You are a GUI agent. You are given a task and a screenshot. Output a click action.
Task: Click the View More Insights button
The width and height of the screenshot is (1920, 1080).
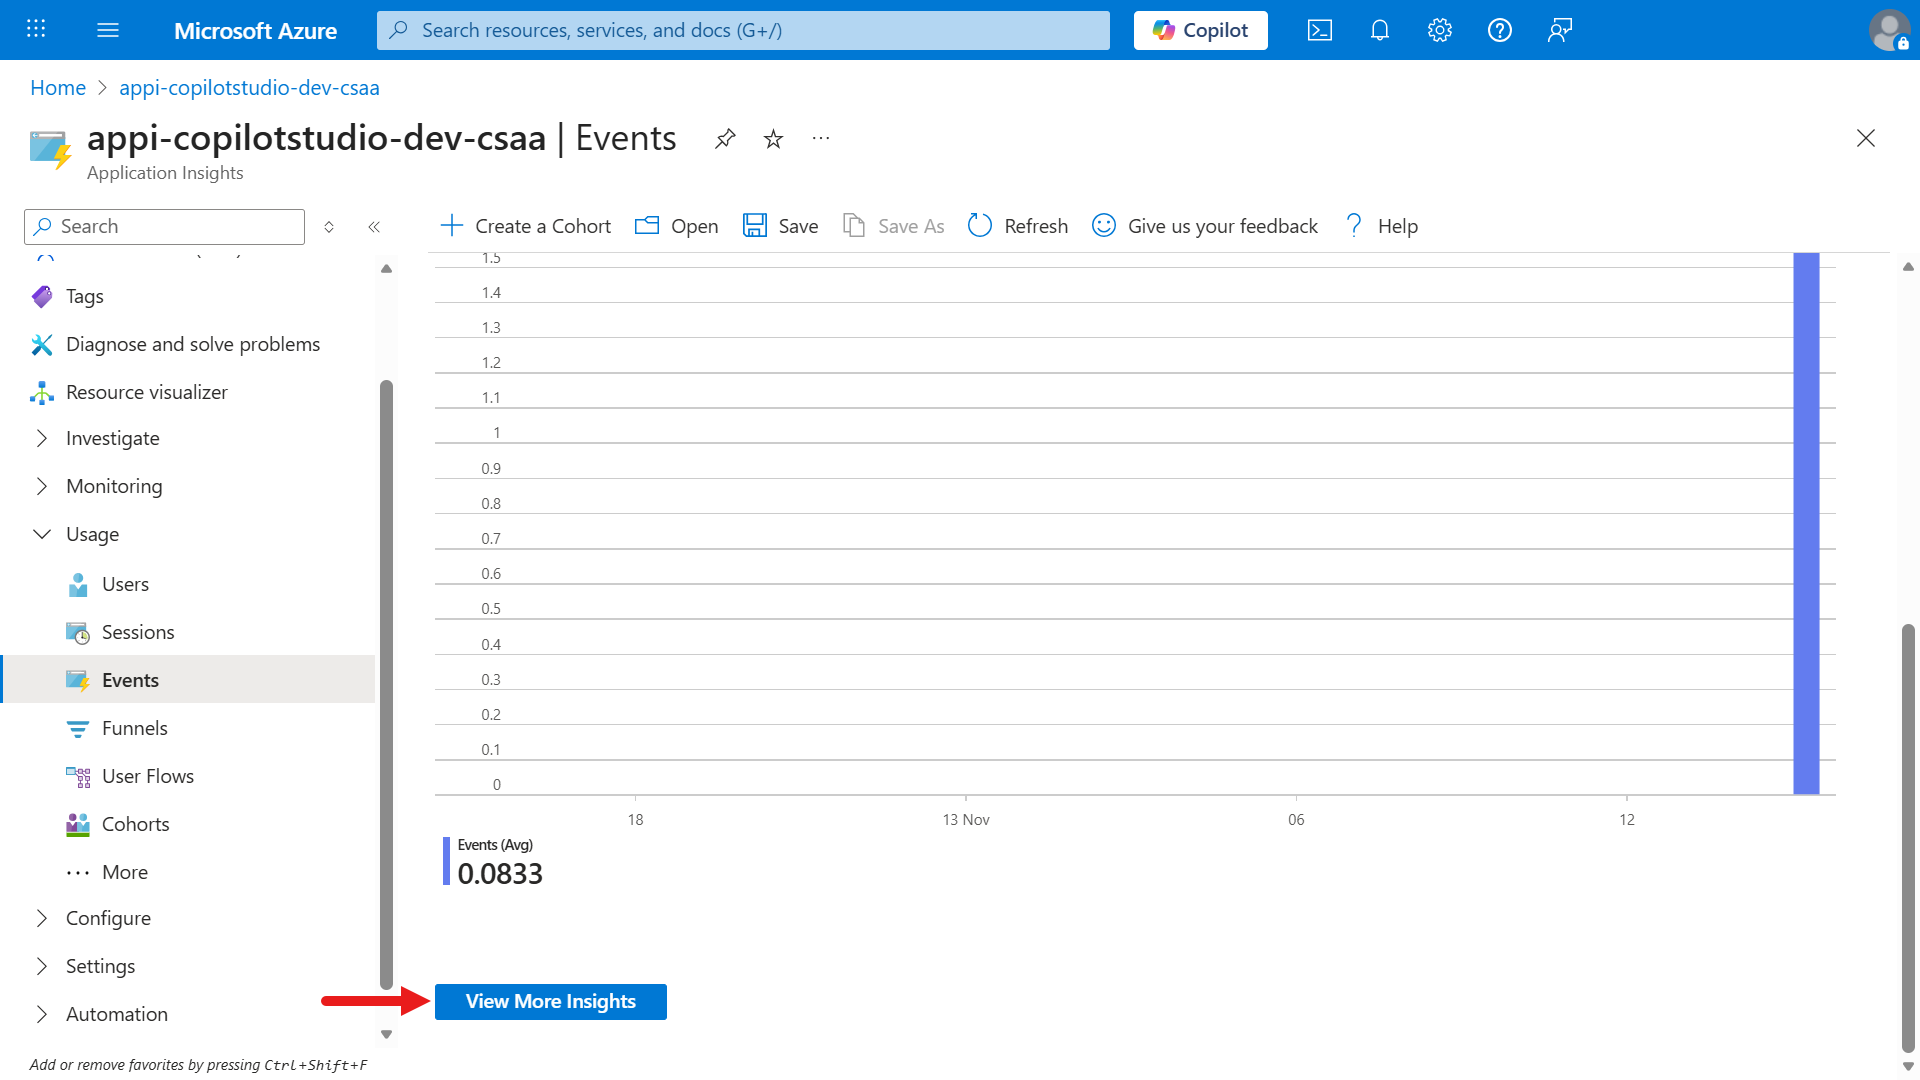pos(550,1001)
